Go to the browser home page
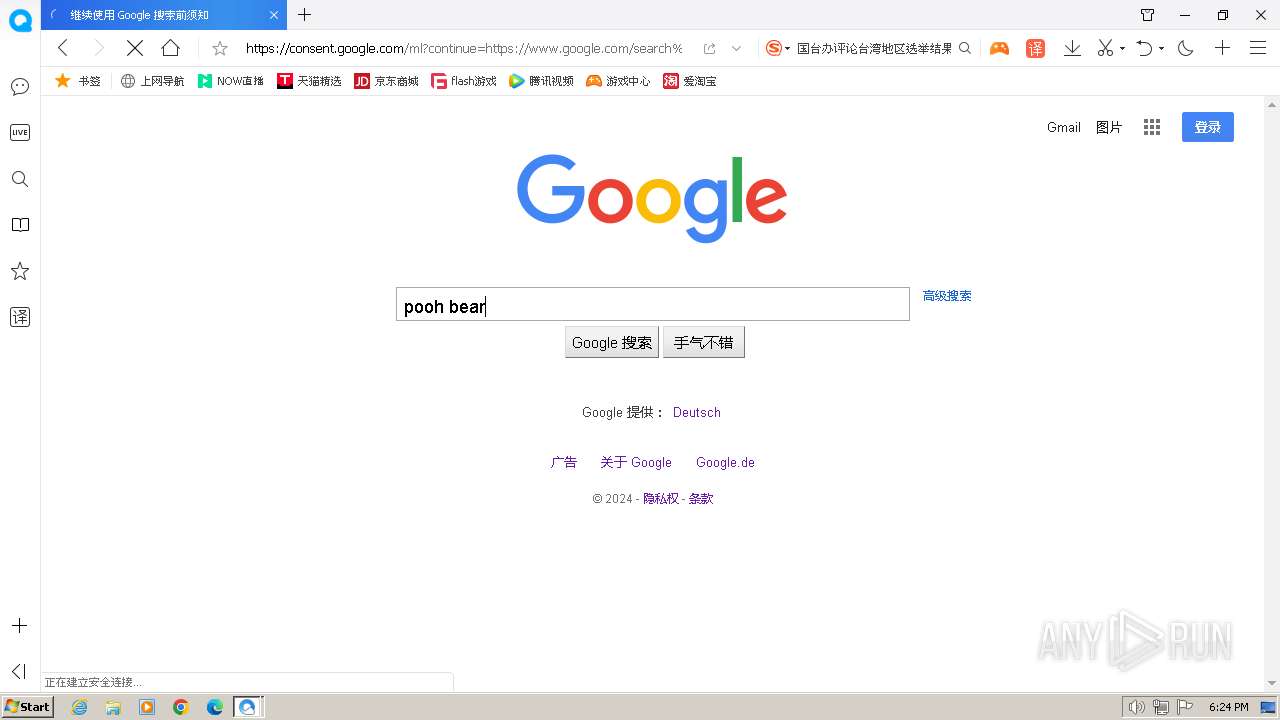Image resolution: width=1280 pixels, height=720 pixels. point(170,48)
